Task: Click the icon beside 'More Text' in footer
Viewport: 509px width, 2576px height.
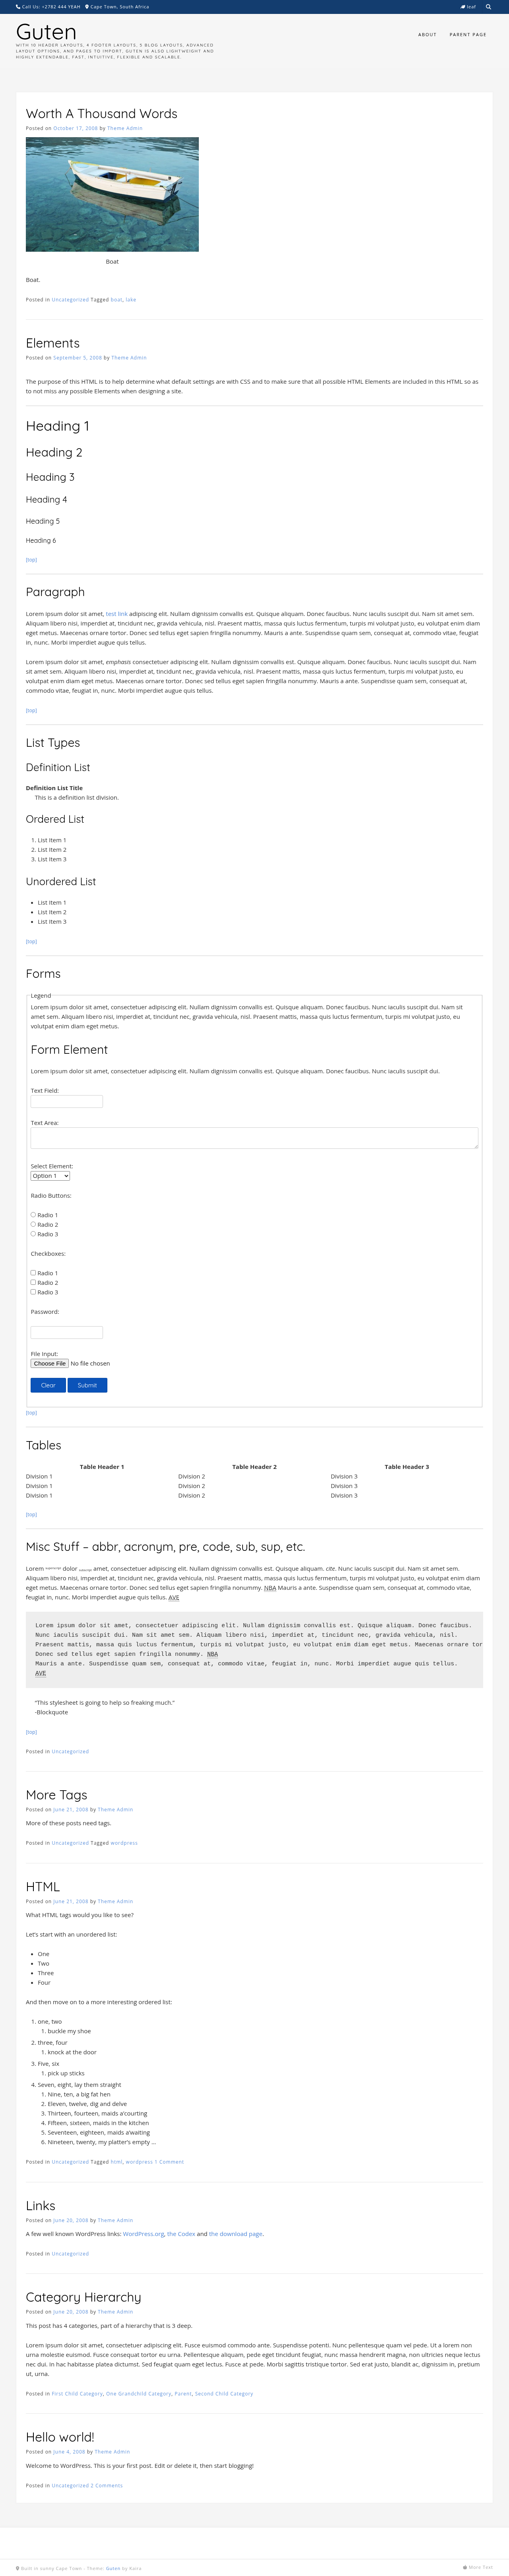Action: (465, 2567)
